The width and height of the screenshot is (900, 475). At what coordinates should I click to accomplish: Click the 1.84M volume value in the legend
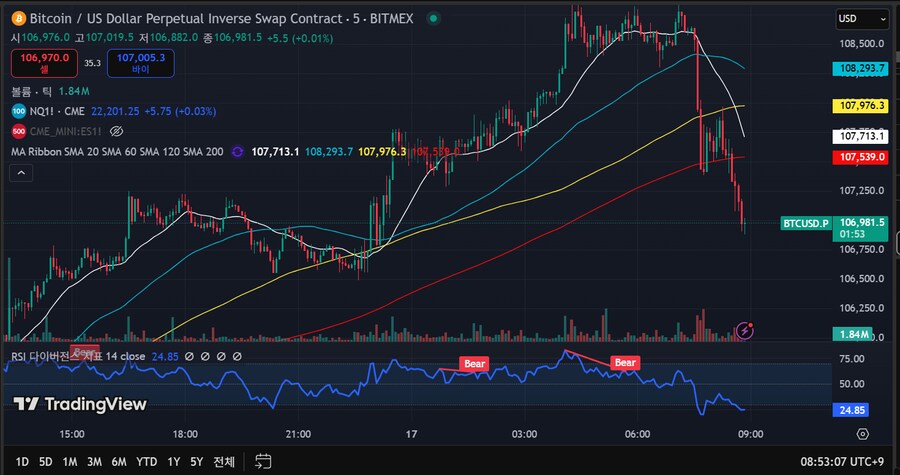[73, 91]
